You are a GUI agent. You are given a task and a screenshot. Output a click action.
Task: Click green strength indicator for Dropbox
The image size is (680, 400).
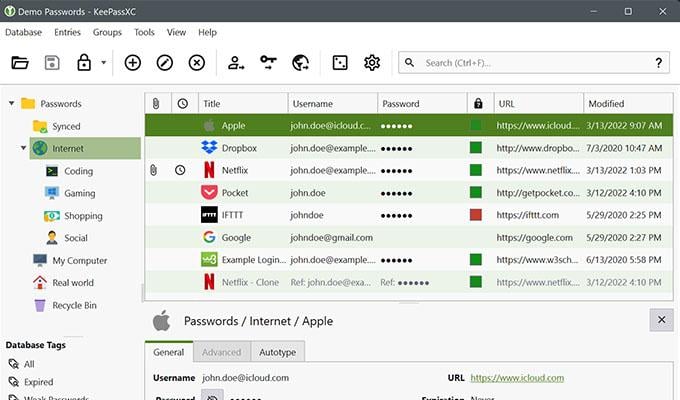[476, 148]
